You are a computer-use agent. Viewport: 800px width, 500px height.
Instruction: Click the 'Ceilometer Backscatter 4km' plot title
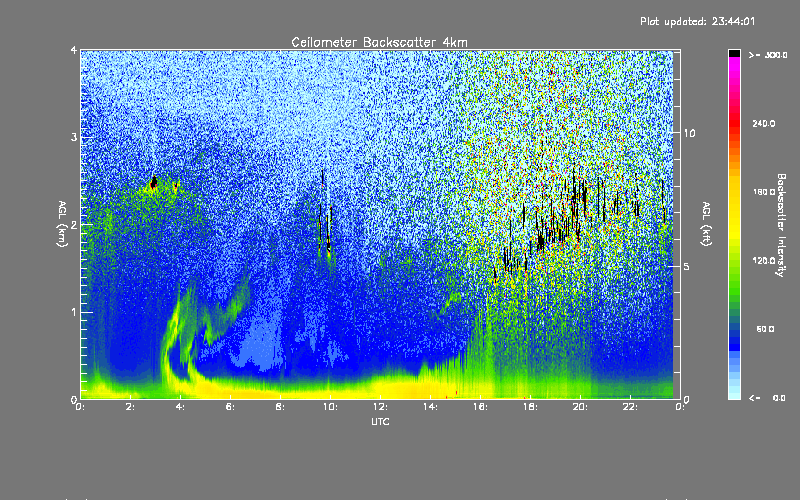379,42
